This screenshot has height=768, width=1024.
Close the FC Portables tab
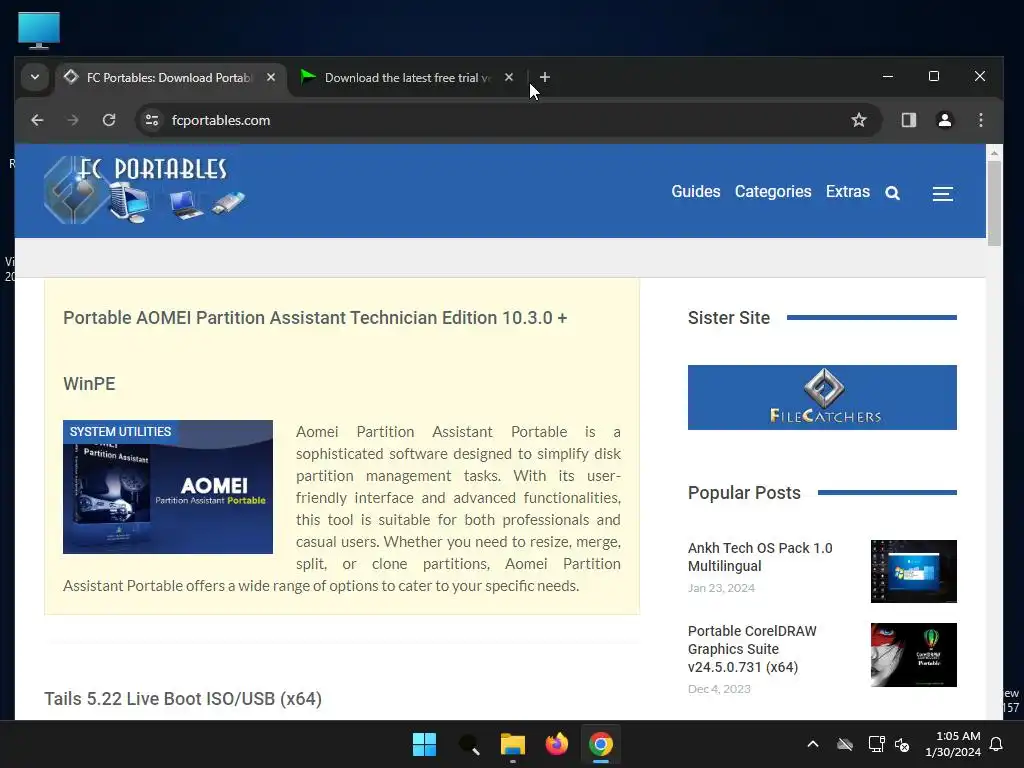pyautogui.click(x=270, y=78)
